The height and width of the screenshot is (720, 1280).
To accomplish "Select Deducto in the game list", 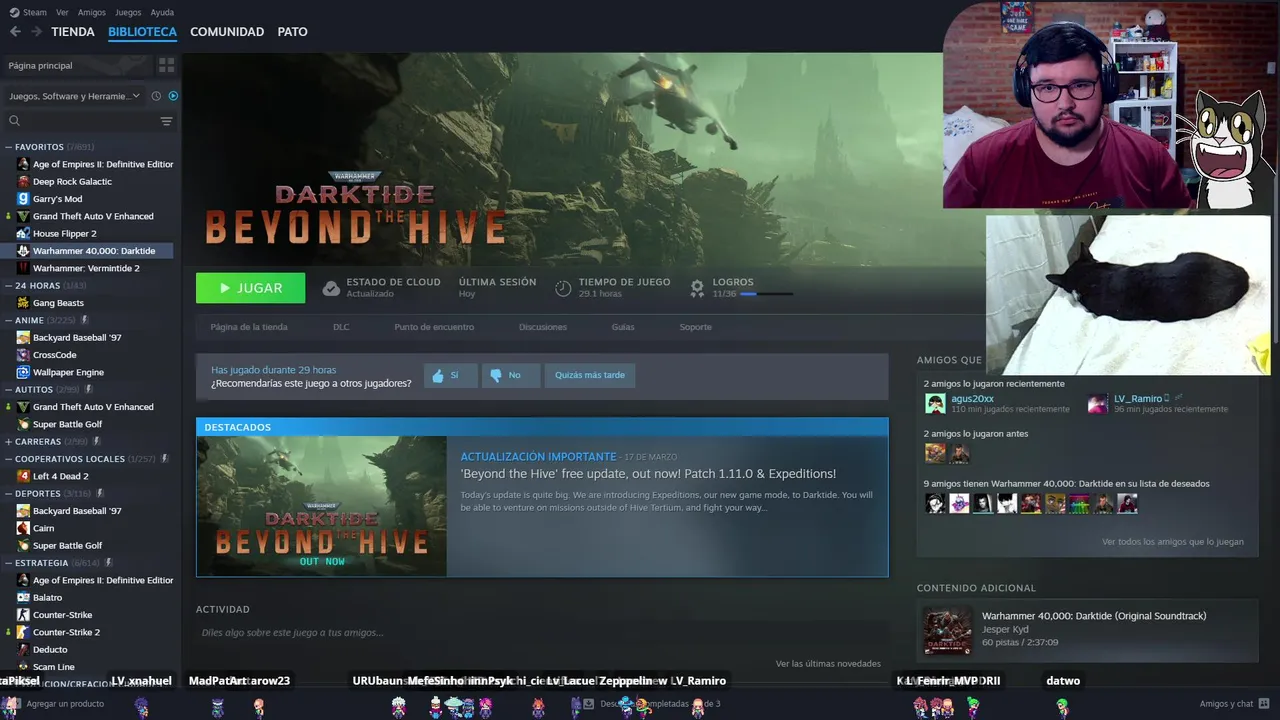I will pos(50,650).
